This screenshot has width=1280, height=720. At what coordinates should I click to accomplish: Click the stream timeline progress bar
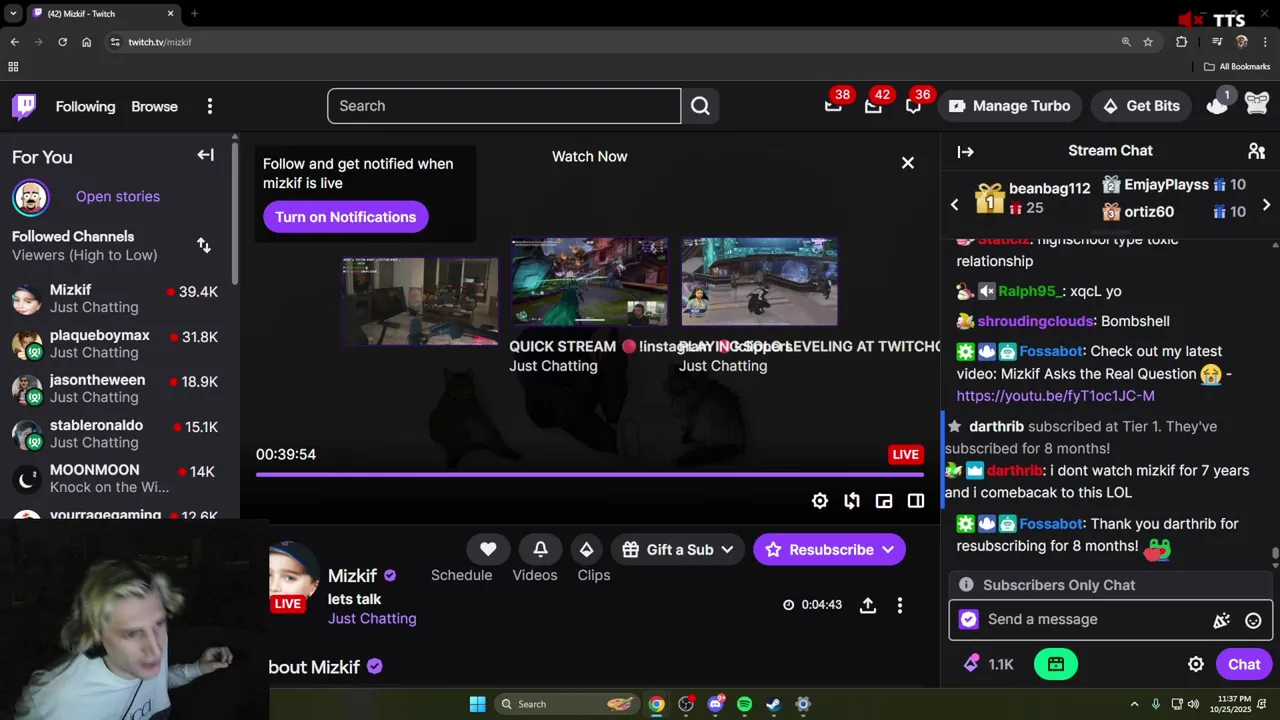point(590,474)
